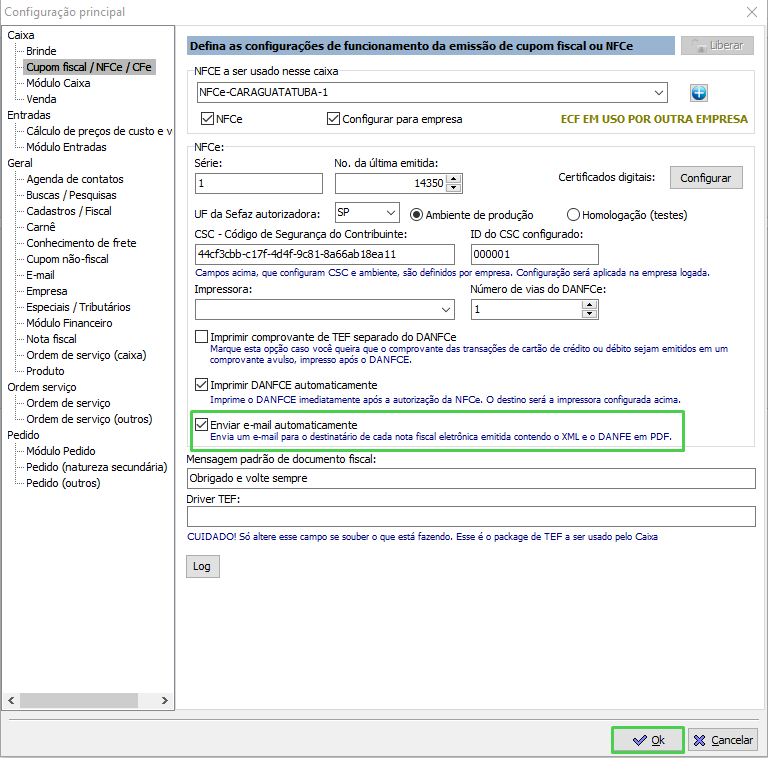Select Empresa tree item
The image size is (768, 758).
(47, 291)
